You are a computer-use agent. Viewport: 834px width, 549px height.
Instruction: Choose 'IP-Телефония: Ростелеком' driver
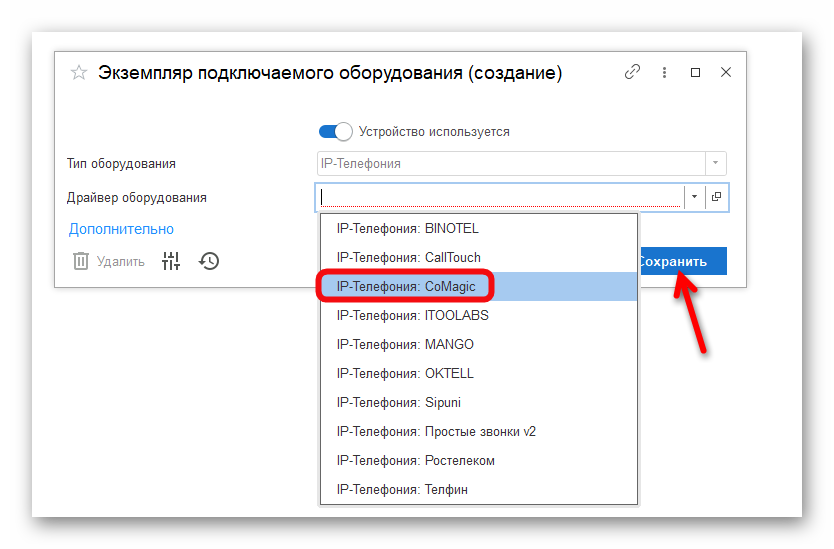coord(479,461)
